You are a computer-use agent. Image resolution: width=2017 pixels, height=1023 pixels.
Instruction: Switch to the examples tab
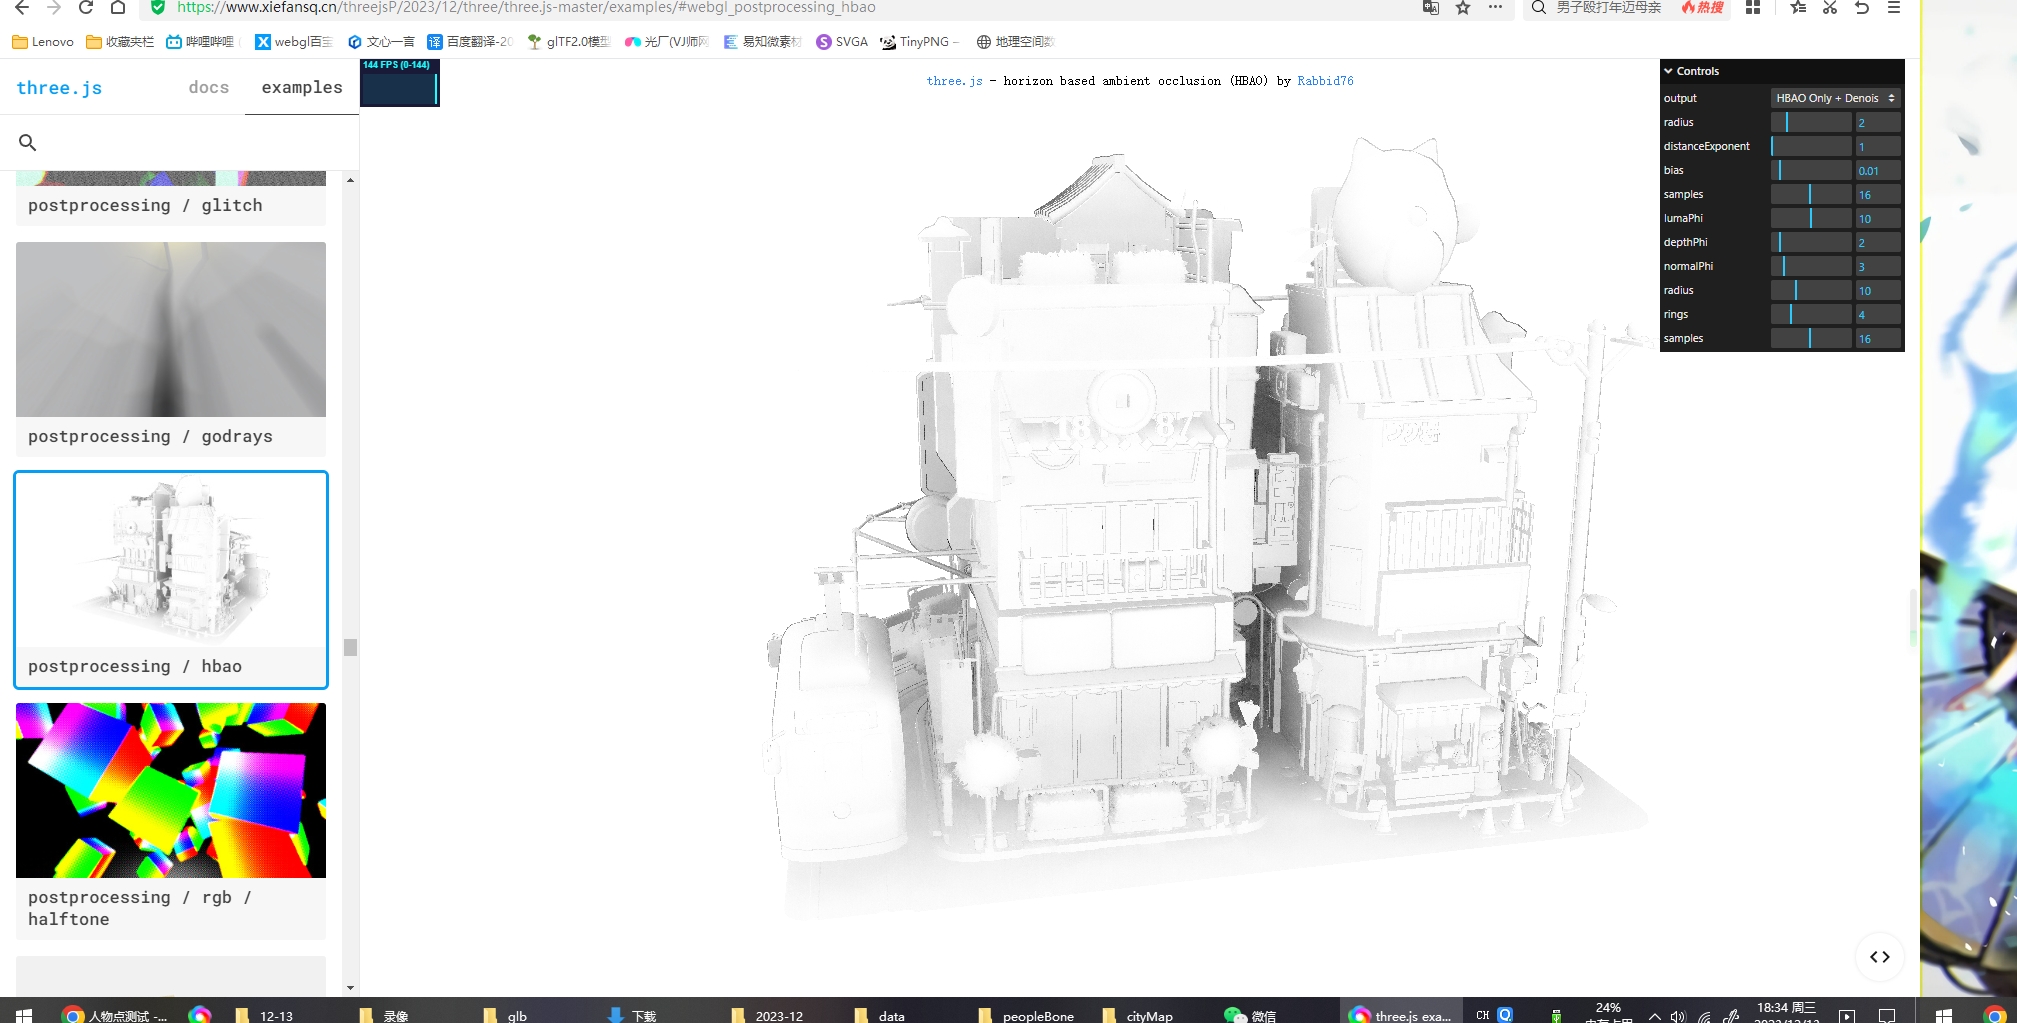click(x=302, y=88)
